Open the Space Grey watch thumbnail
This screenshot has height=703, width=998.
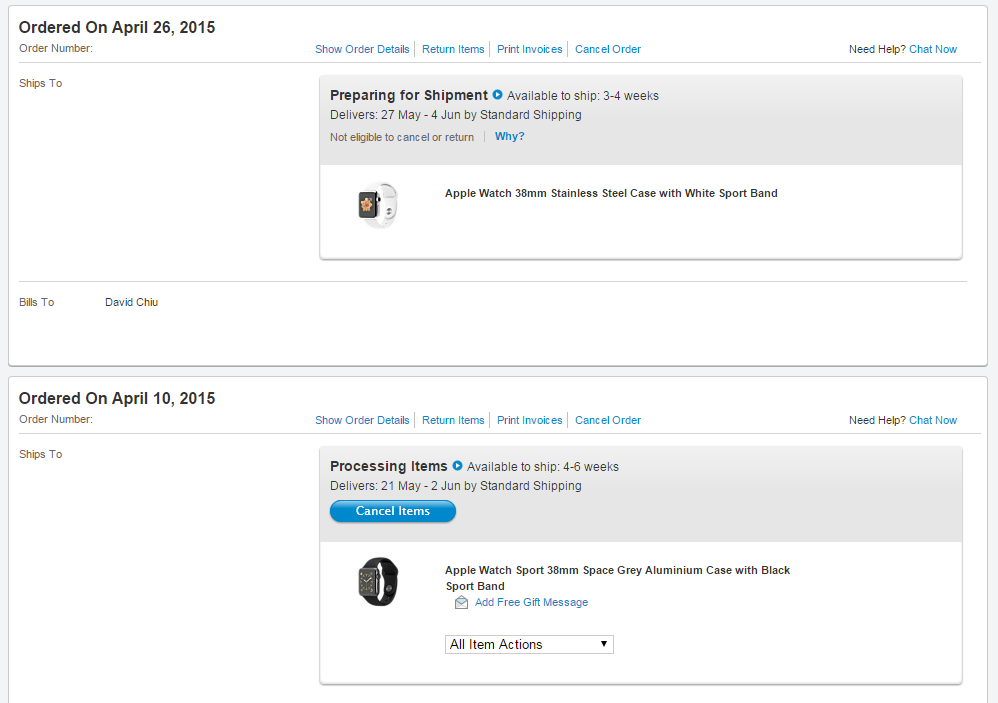click(378, 581)
